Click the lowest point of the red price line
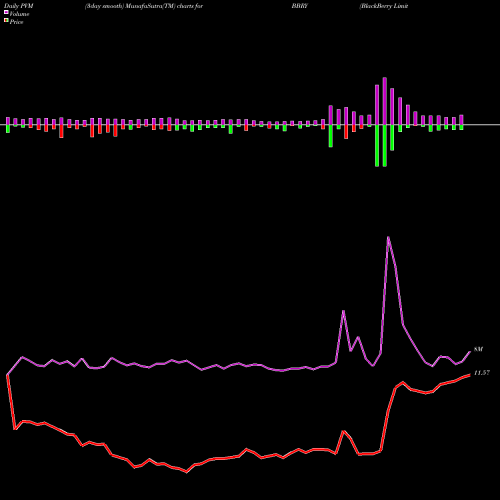The height and width of the screenshot is (500, 500). pyautogui.click(x=186, y=472)
